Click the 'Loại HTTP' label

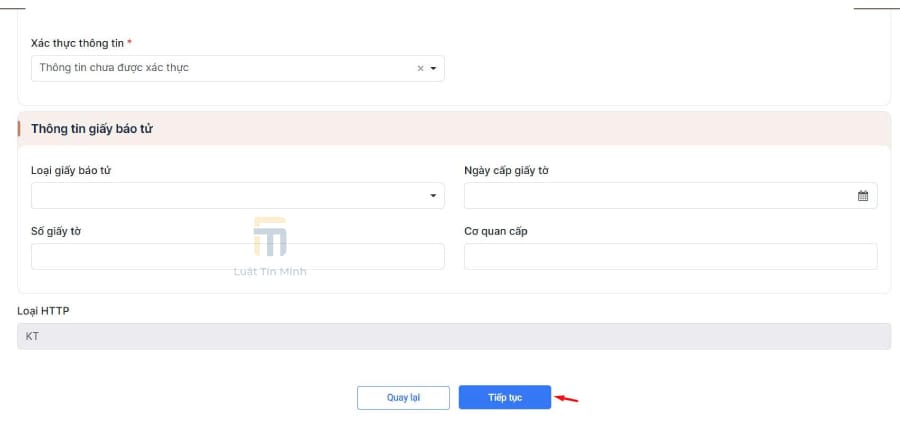(x=43, y=311)
